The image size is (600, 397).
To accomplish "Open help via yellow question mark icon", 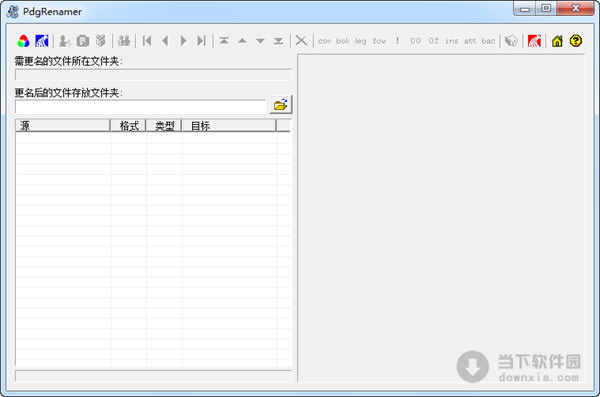I will tap(576, 41).
